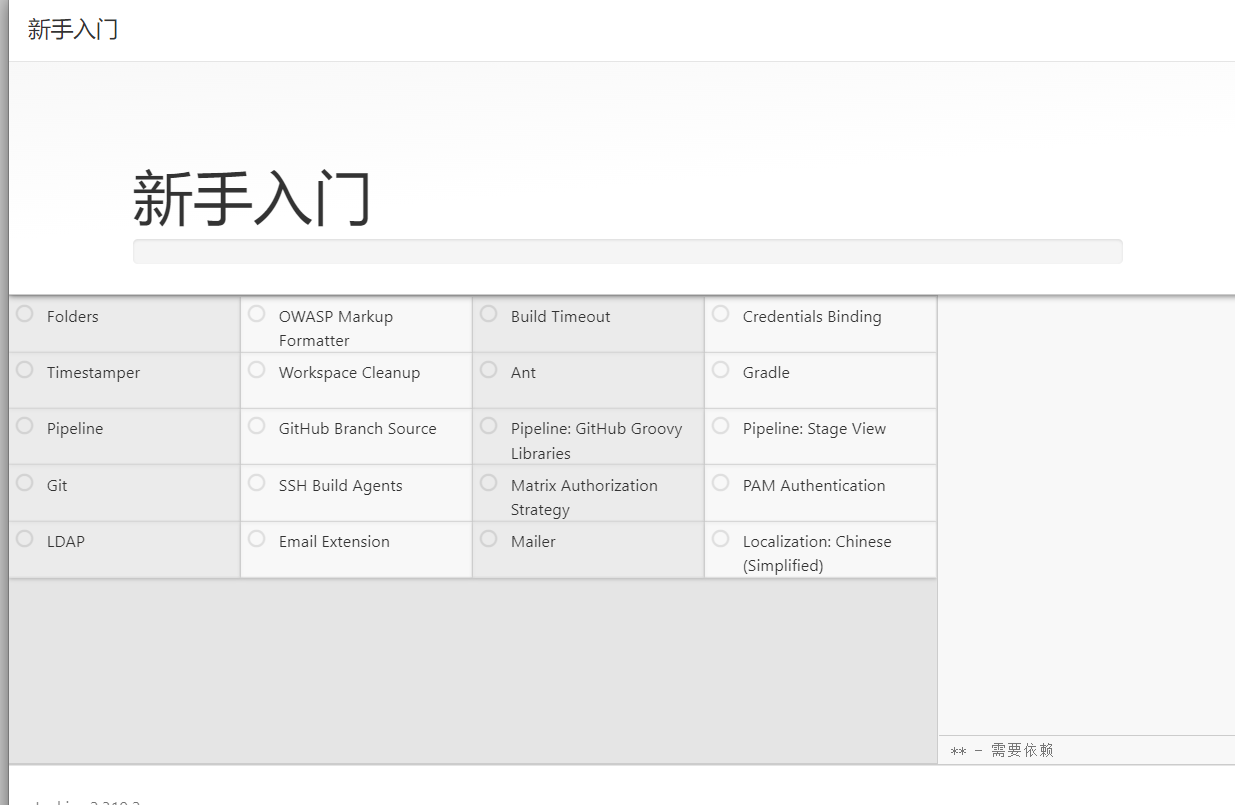Click the PAM Authentication label
The height and width of the screenshot is (805, 1235).
pos(814,486)
